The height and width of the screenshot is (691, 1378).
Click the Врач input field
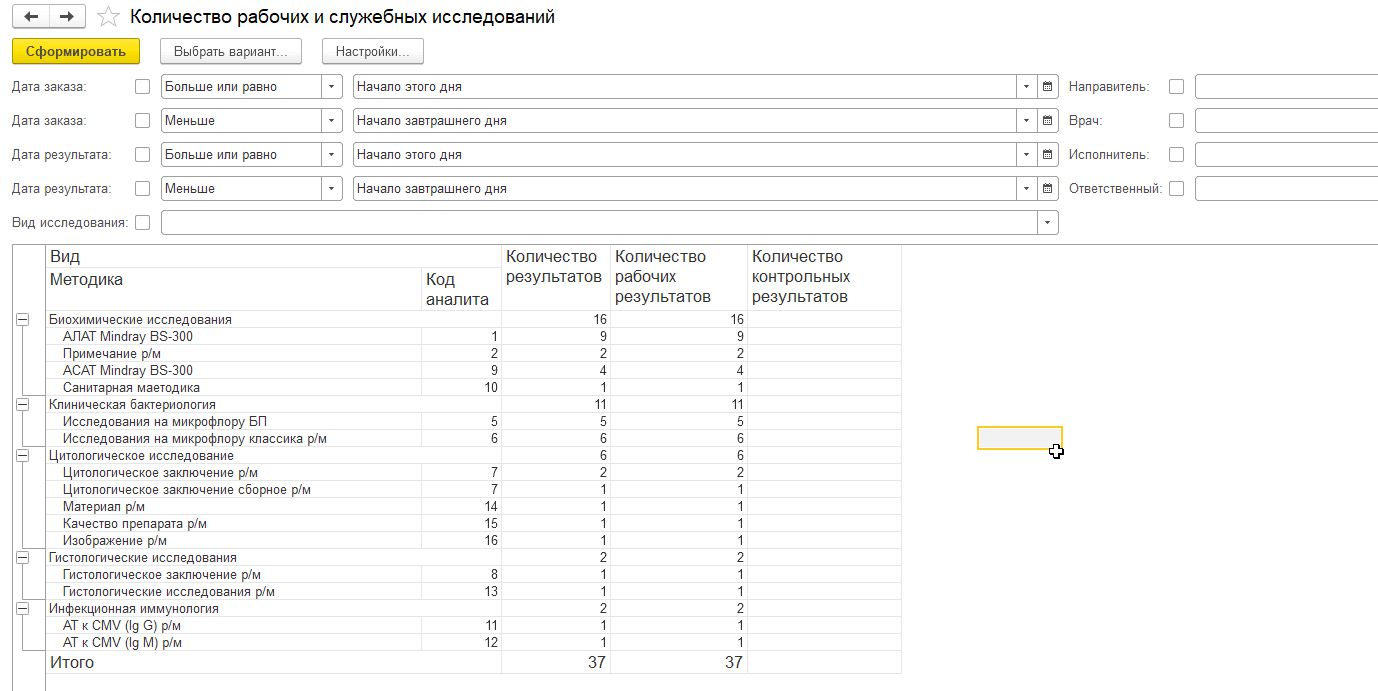1286,121
